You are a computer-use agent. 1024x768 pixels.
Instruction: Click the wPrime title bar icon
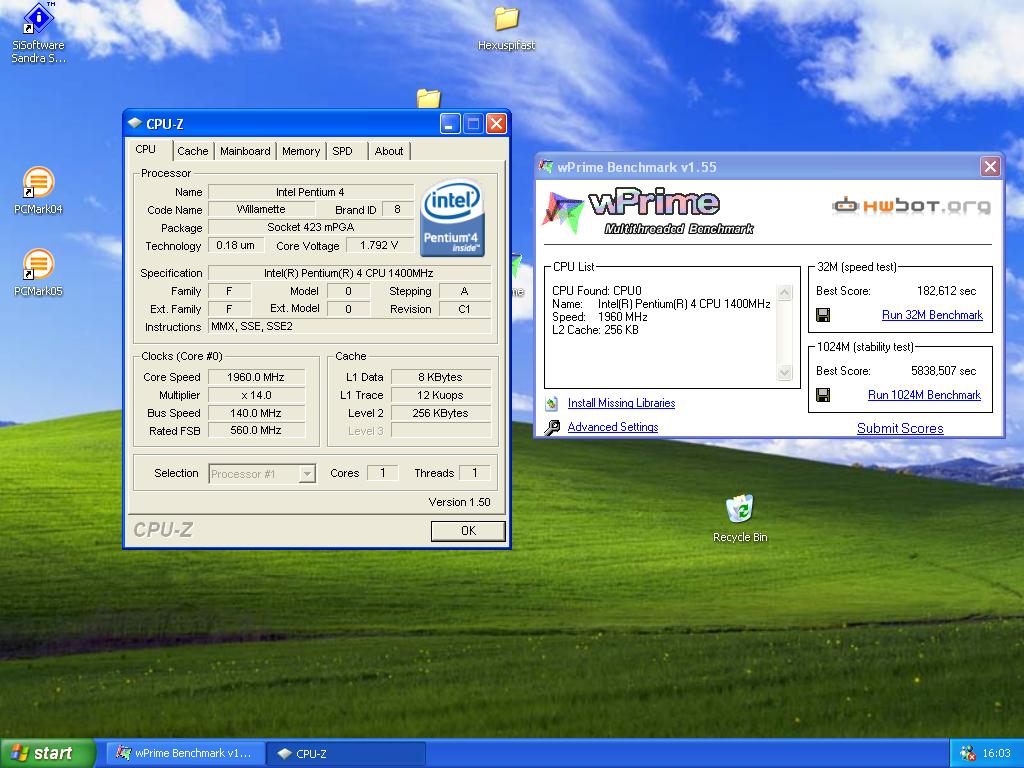545,167
